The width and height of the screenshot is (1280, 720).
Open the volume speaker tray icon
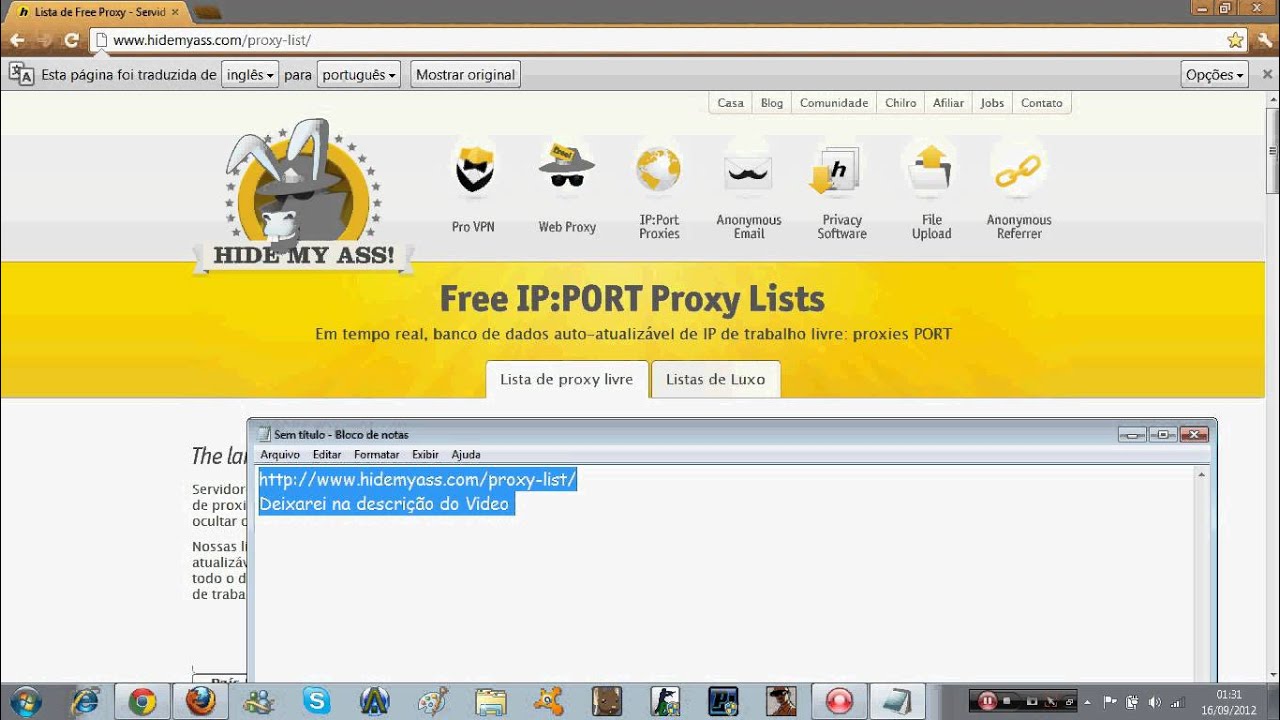point(1155,702)
